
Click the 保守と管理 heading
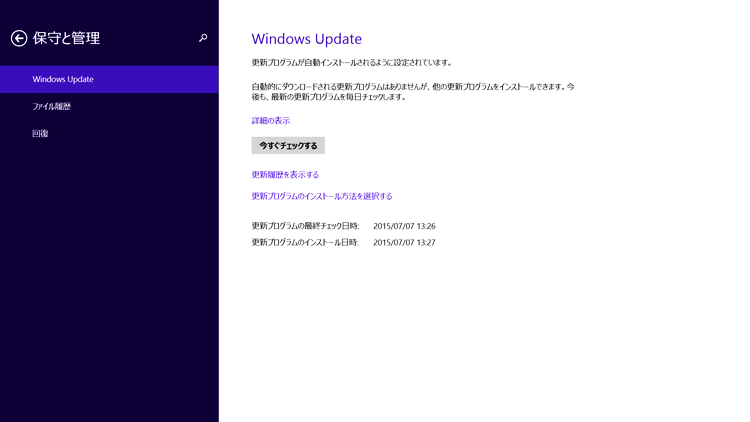(x=66, y=38)
